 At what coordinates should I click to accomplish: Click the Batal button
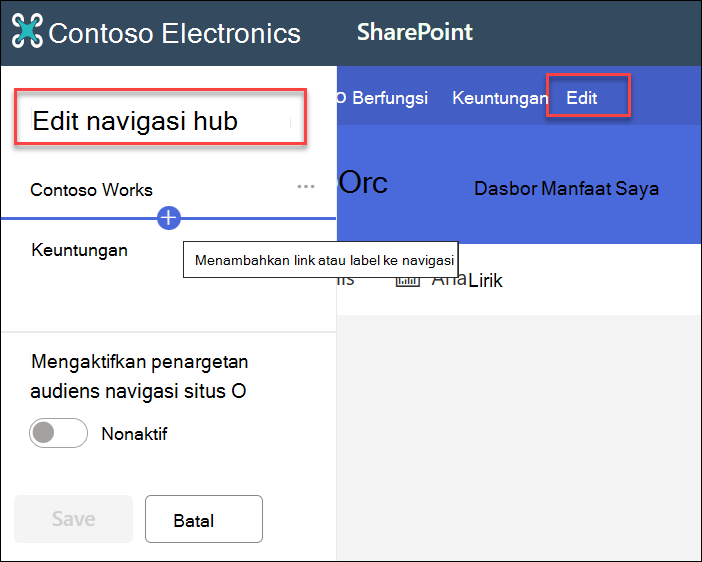click(x=204, y=519)
